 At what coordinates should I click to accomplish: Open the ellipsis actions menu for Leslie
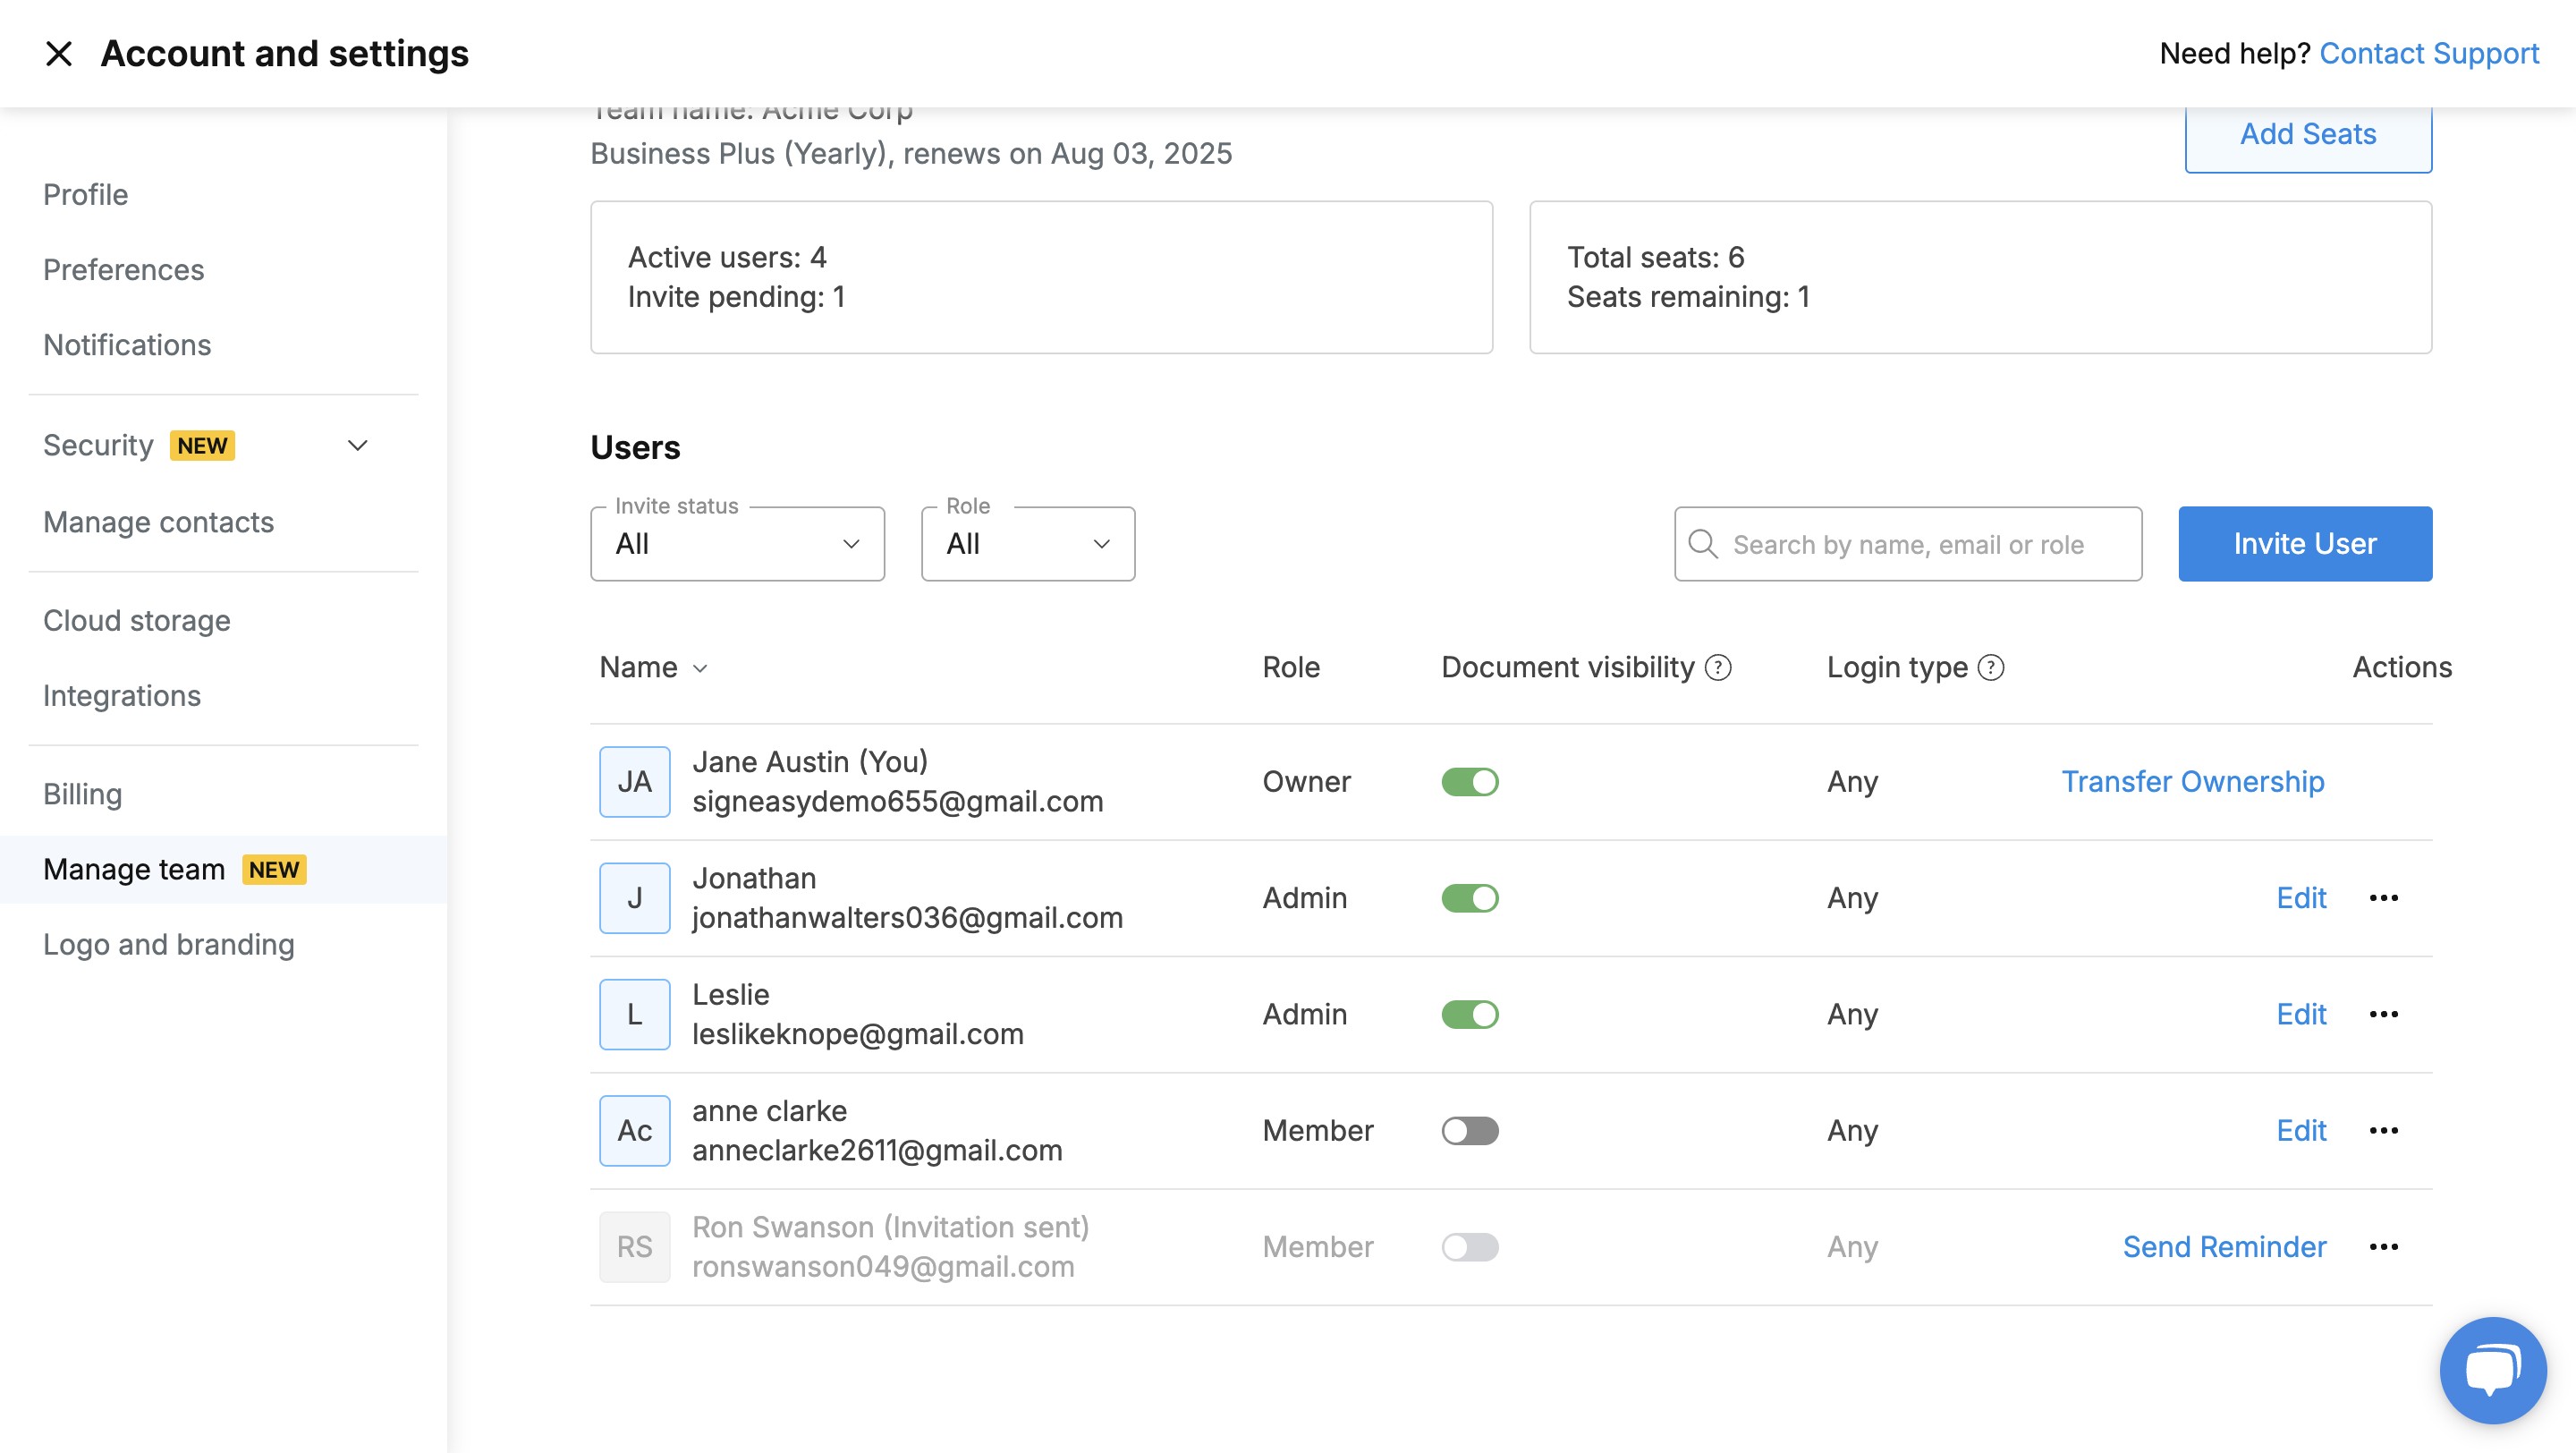tap(2384, 1014)
